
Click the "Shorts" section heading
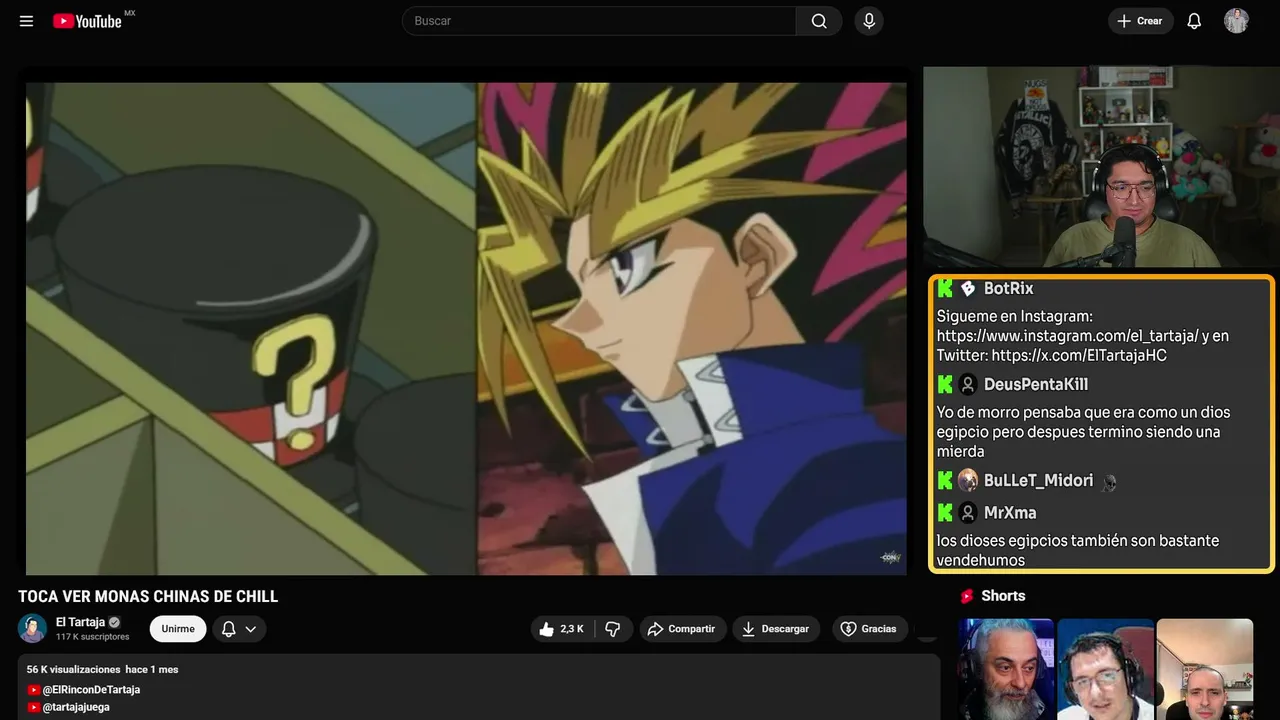tap(1003, 596)
